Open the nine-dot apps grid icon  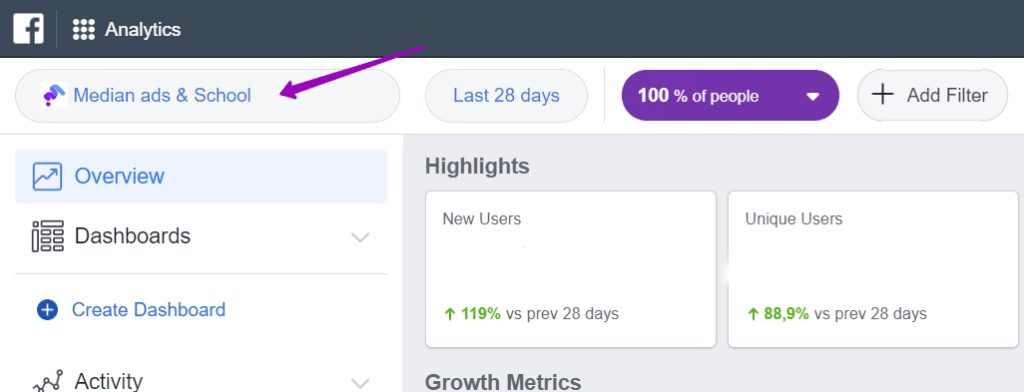(84, 29)
